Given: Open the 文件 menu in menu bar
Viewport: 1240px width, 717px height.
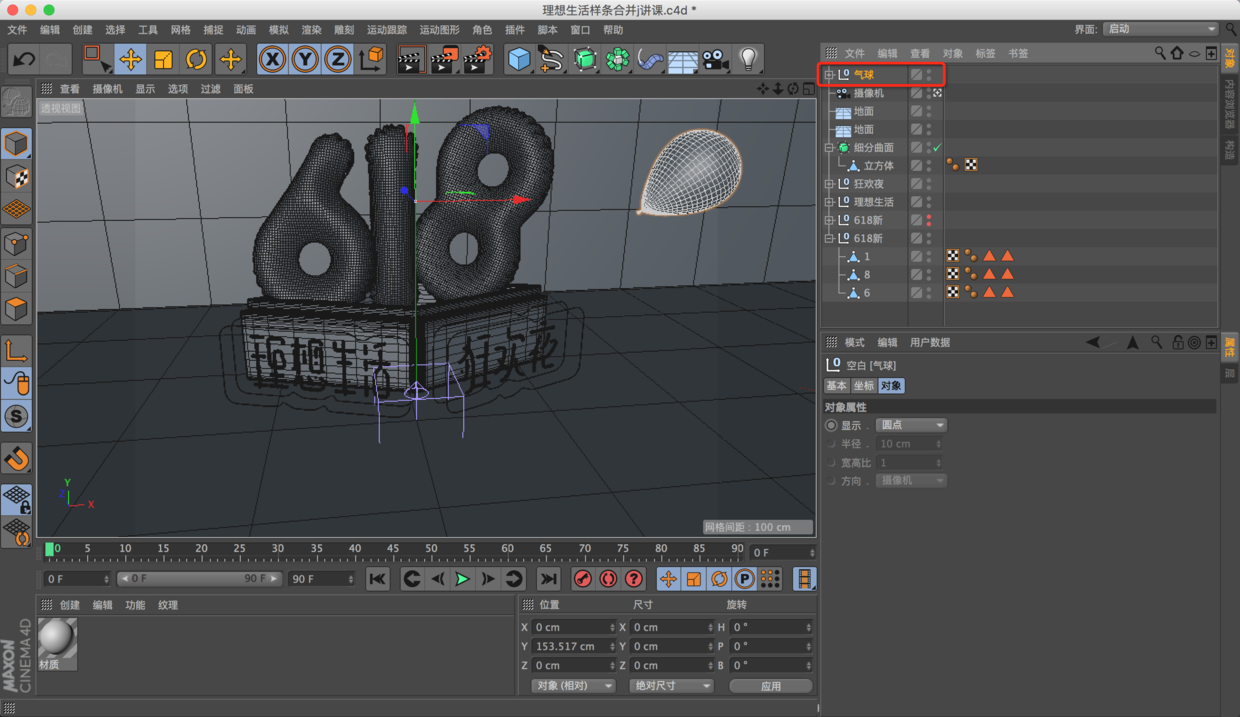Looking at the screenshot, I should pyautogui.click(x=17, y=30).
